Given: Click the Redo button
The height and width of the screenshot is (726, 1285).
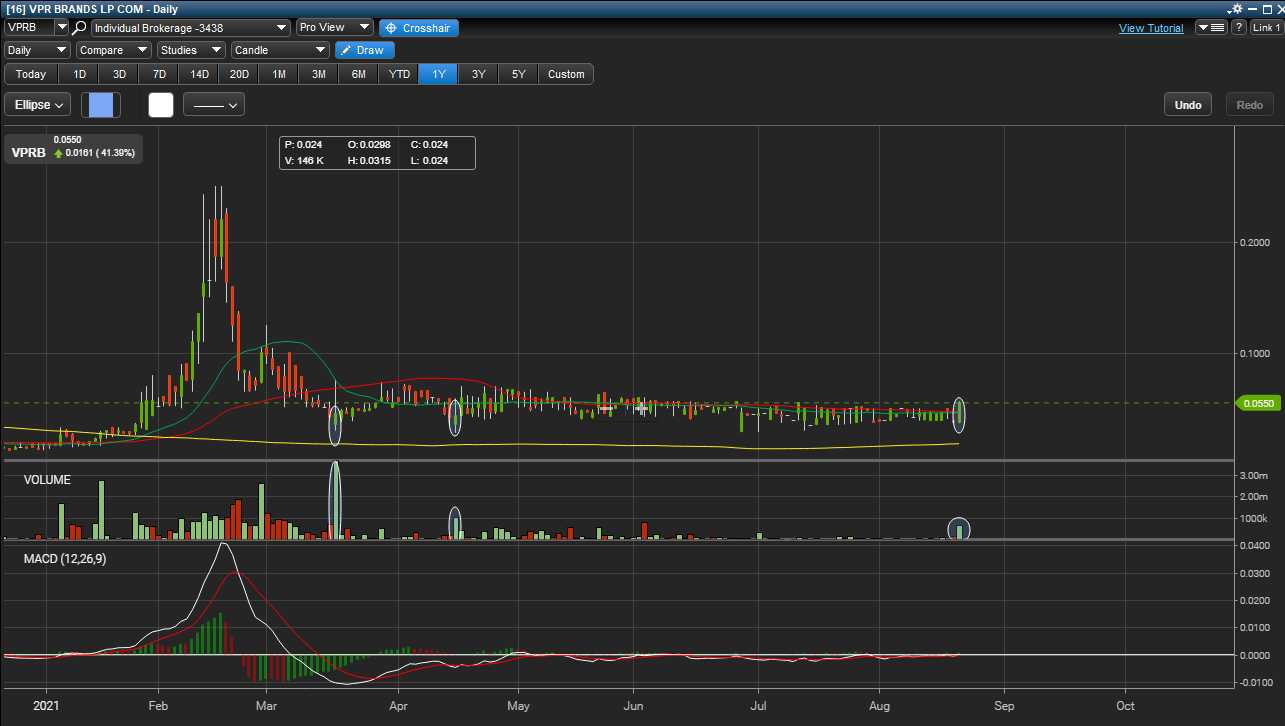Looking at the screenshot, I should [1250, 105].
